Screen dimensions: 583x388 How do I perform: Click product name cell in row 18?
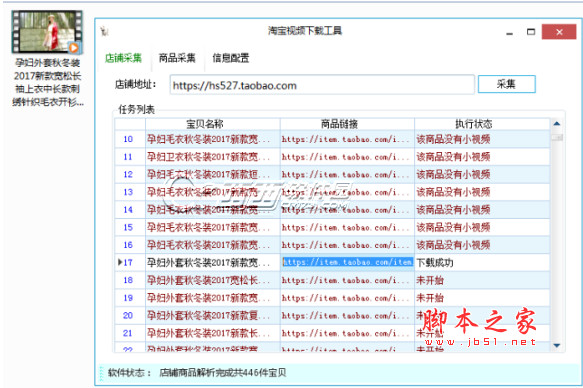(x=213, y=280)
